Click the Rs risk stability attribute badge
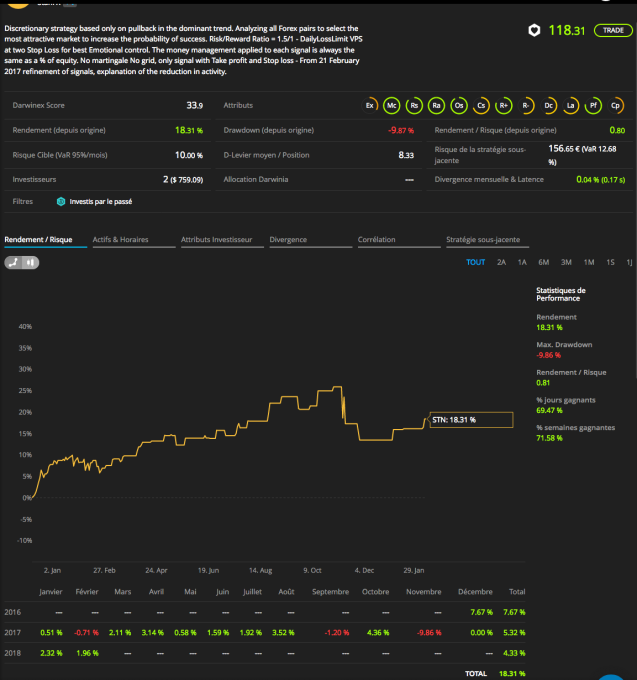Viewport: 637px width, 680px height. click(x=414, y=105)
